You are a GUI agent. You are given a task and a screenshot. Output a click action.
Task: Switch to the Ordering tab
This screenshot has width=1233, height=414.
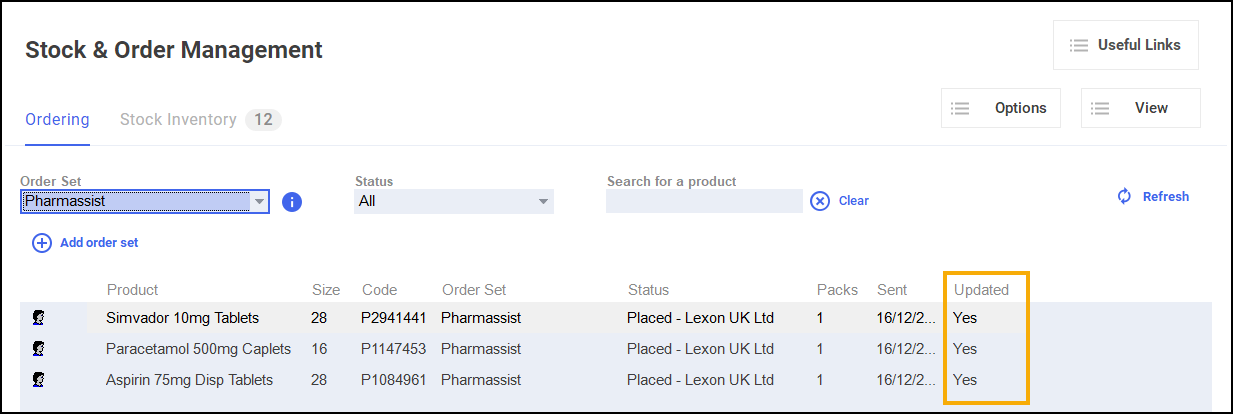click(57, 120)
